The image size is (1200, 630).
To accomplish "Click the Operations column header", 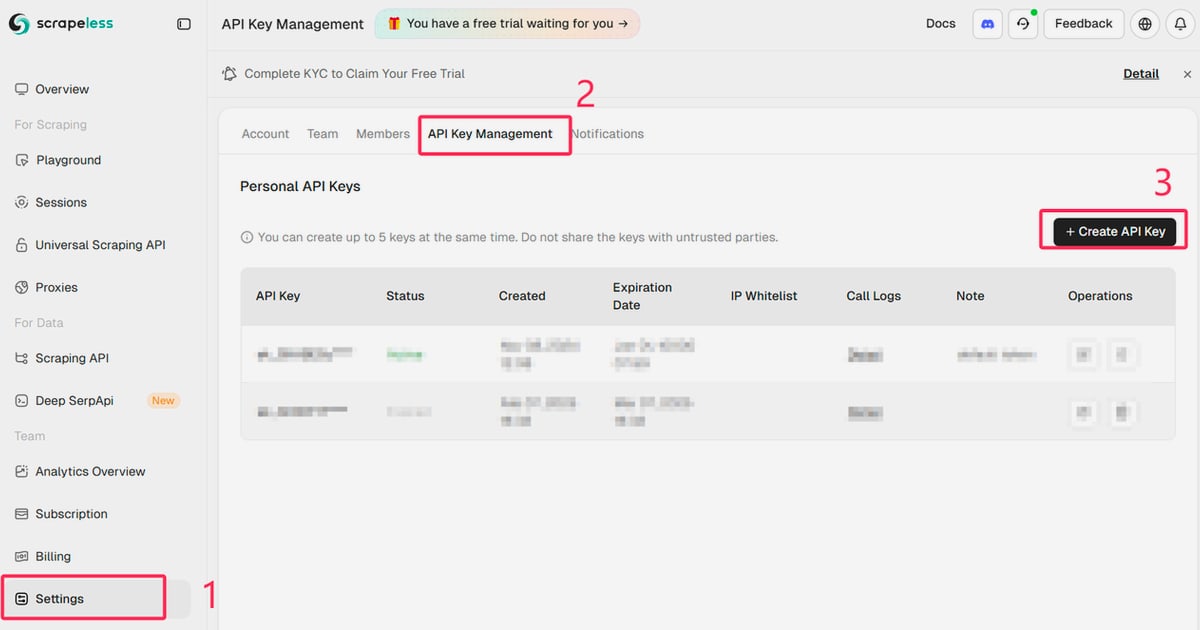I will coord(1100,296).
